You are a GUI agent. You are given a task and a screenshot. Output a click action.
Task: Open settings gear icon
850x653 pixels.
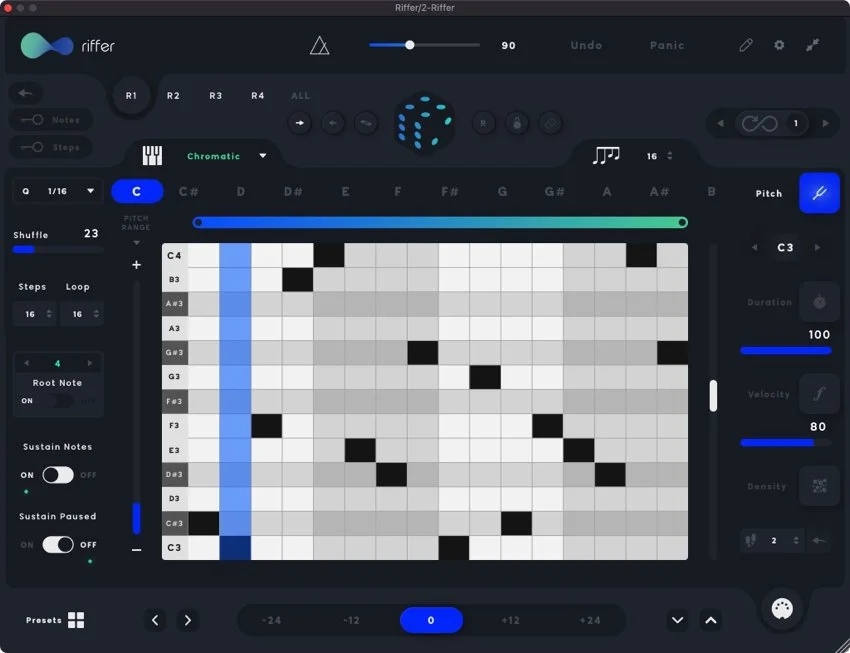[x=779, y=45]
